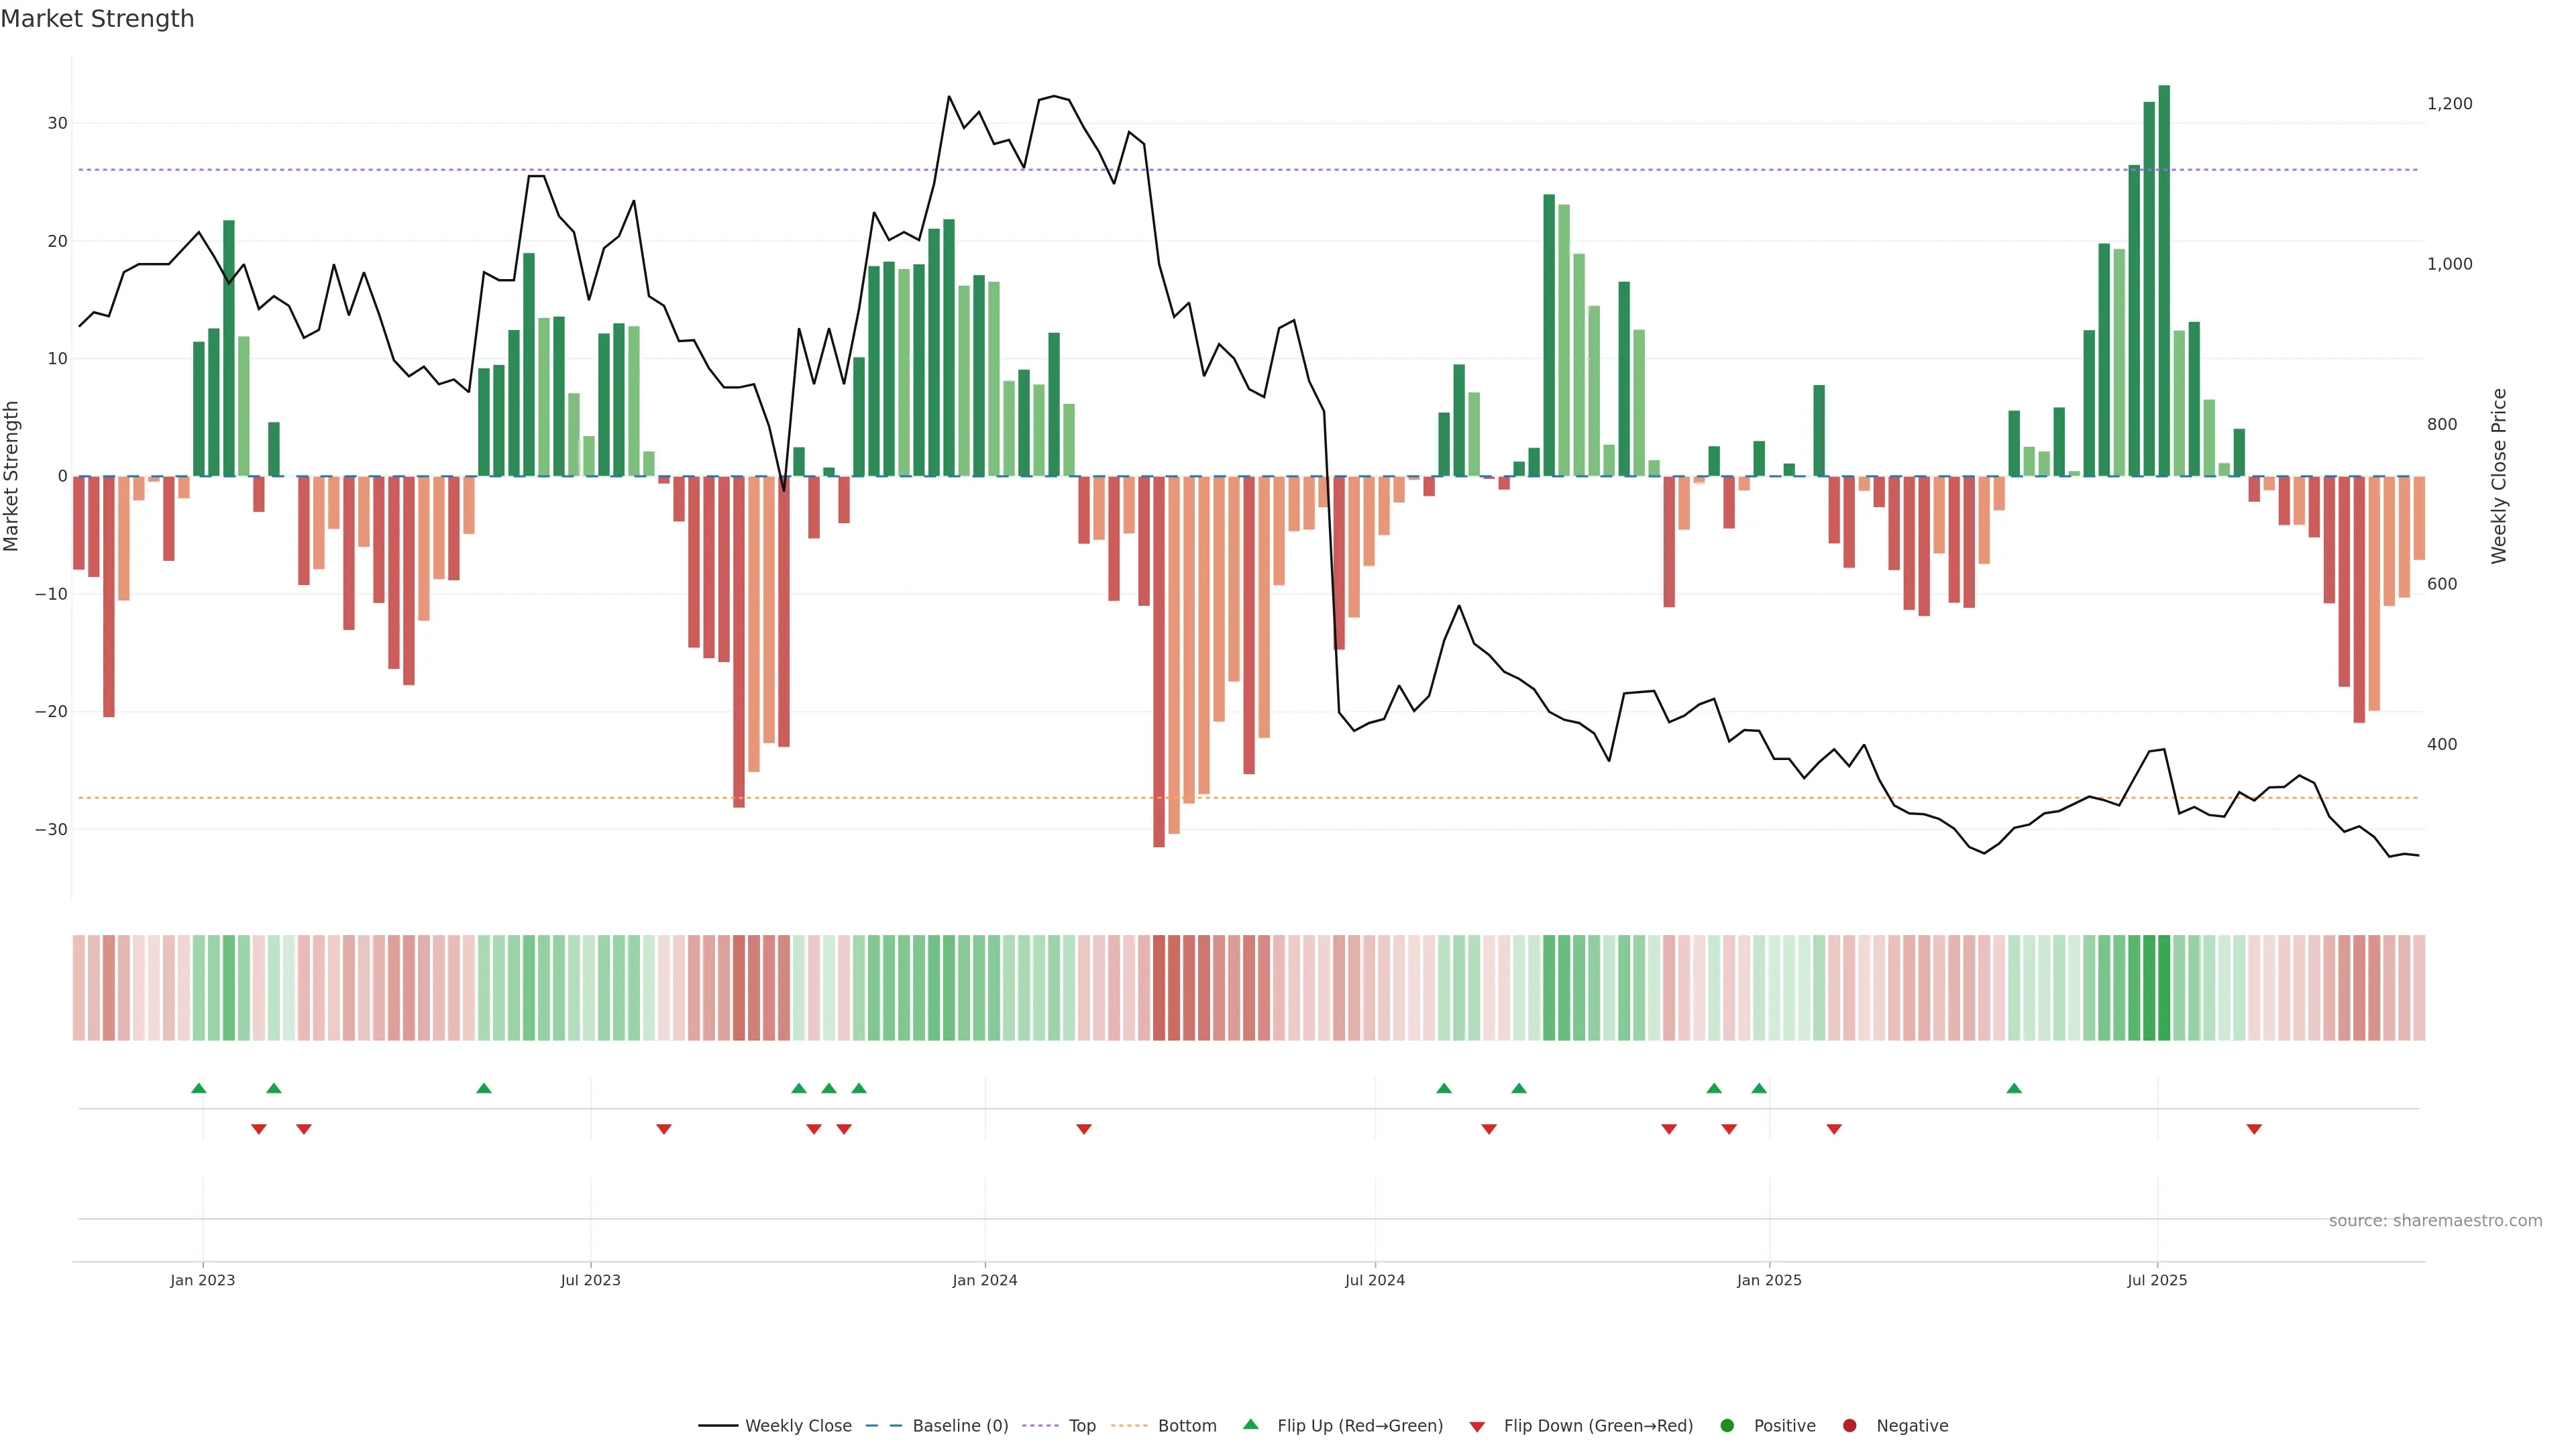Click the red Negative circle legend icon

1849,1426
